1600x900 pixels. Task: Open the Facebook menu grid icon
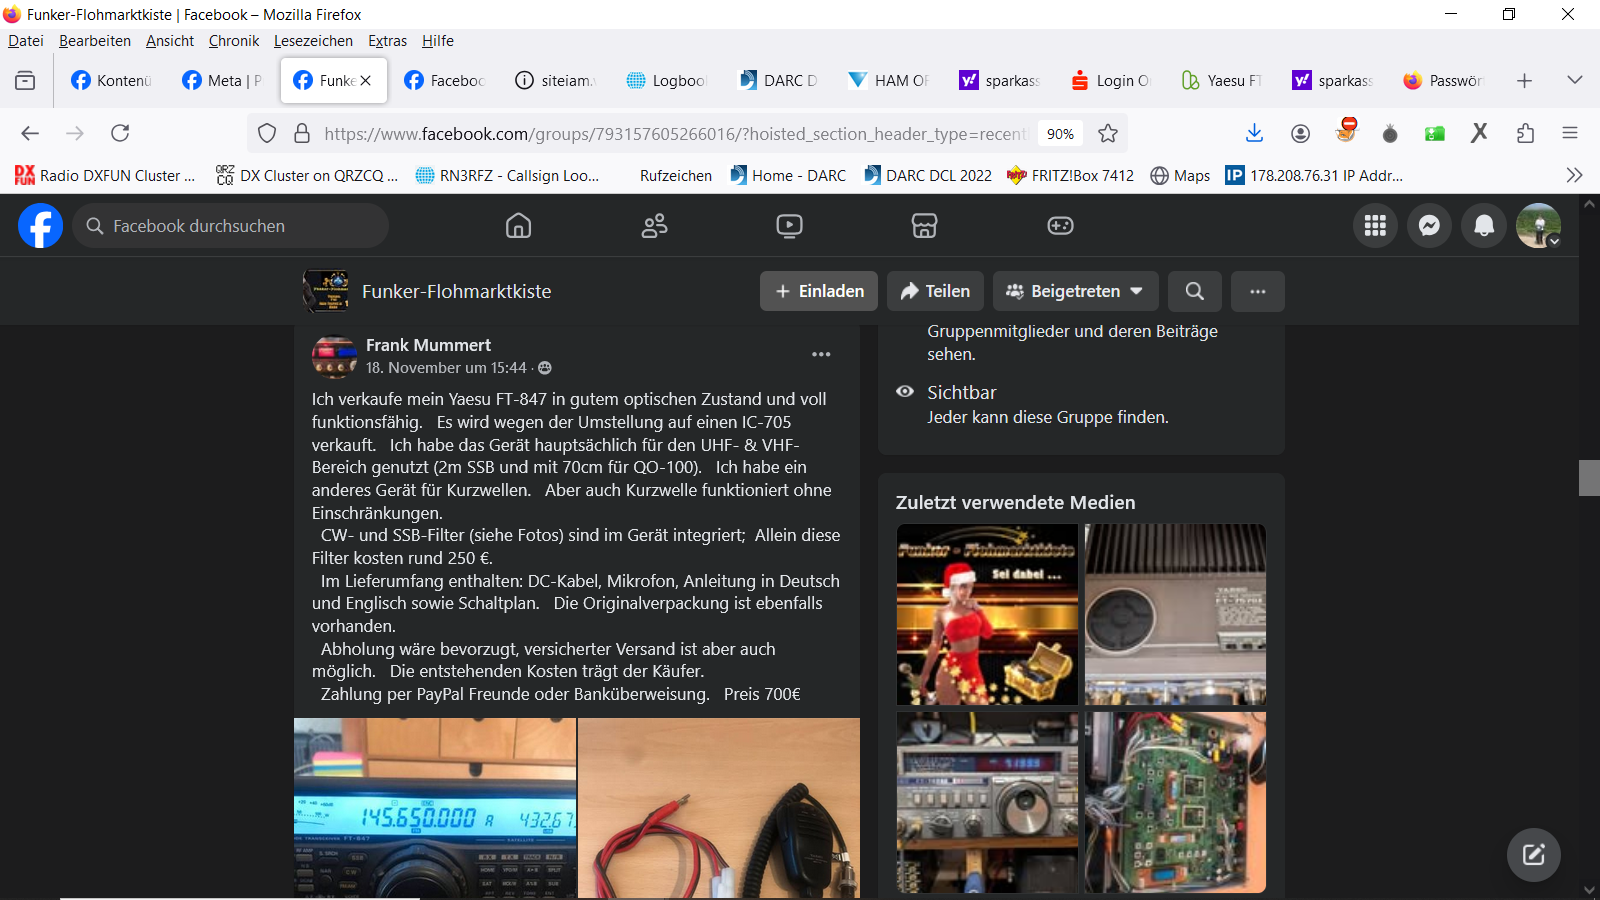(x=1375, y=226)
